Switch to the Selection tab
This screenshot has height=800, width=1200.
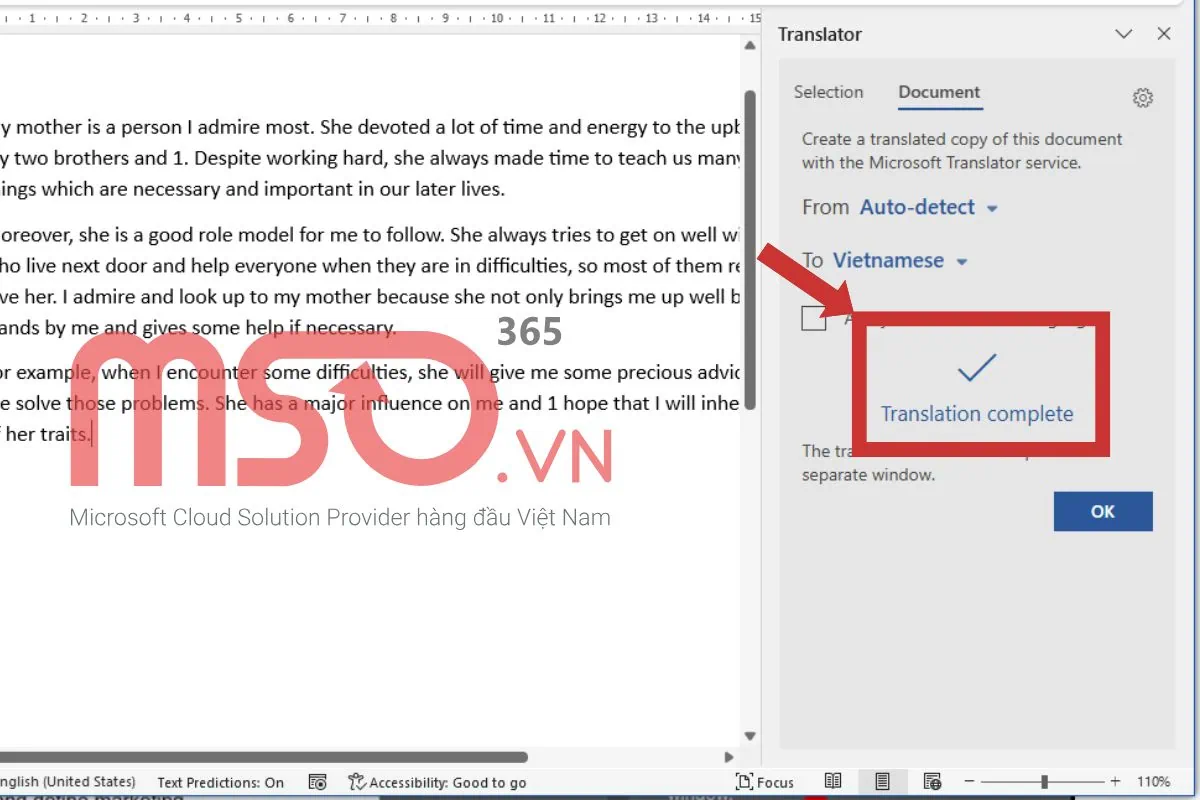tap(829, 91)
